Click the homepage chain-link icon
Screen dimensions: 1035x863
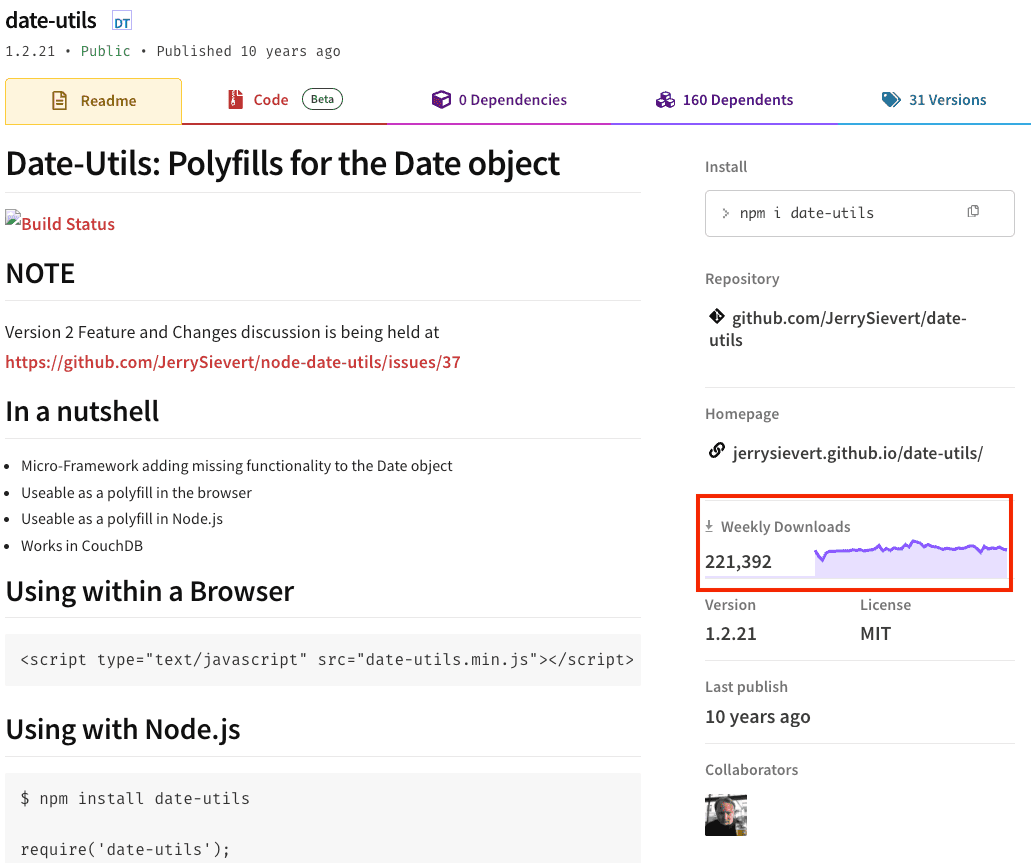[716, 452]
